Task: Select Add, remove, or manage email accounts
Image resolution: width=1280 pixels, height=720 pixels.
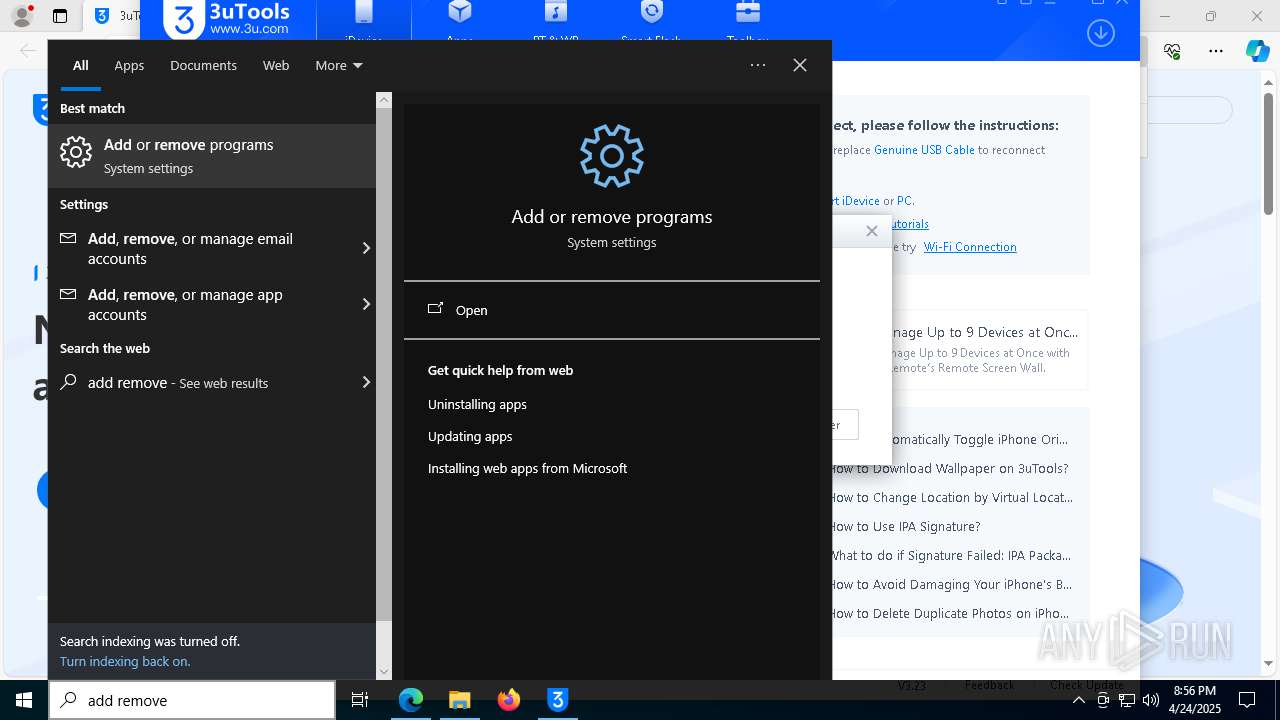Action: [212, 248]
